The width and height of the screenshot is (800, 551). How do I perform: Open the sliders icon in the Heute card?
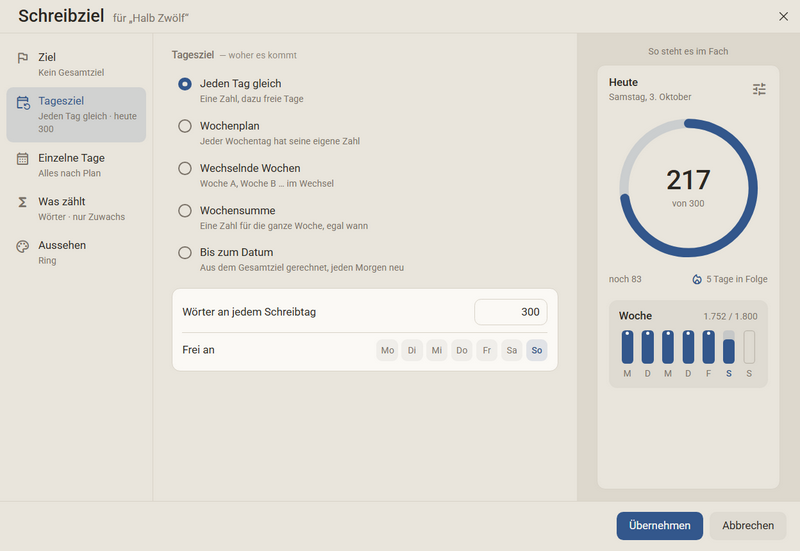(759, 89)
